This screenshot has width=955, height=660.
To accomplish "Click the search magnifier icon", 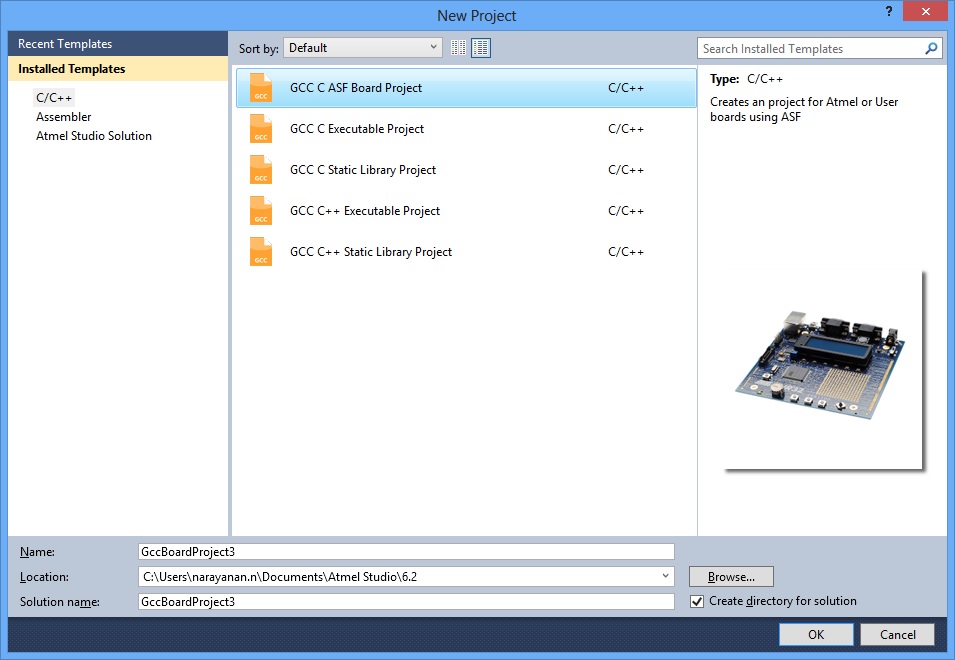I will tap(931, 48).
